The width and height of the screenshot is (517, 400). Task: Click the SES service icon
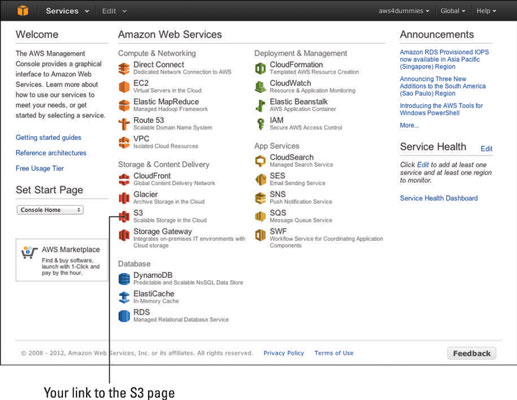click(x=260, y=180)
